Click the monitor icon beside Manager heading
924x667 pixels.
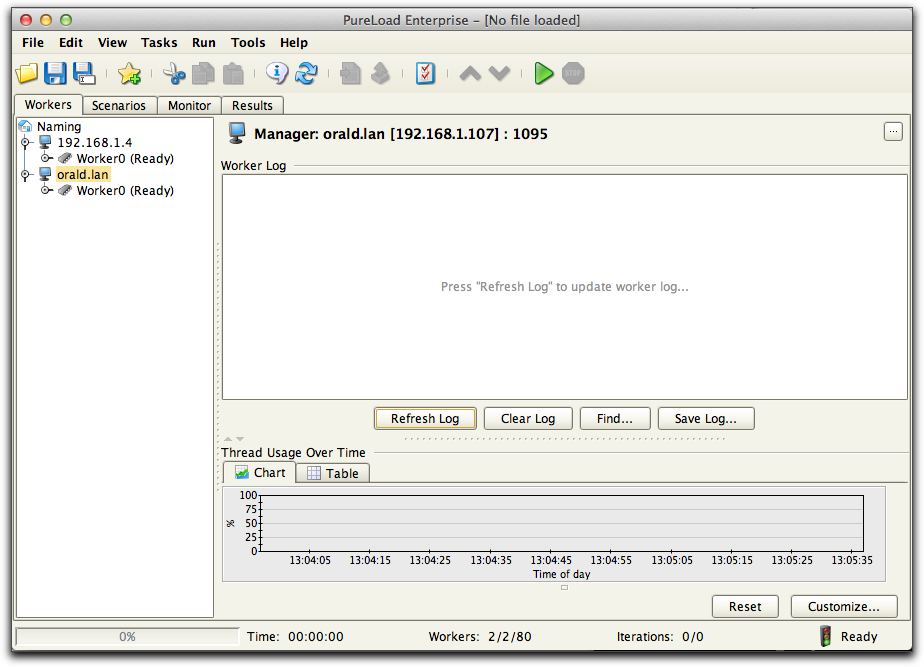coord(237,133)
